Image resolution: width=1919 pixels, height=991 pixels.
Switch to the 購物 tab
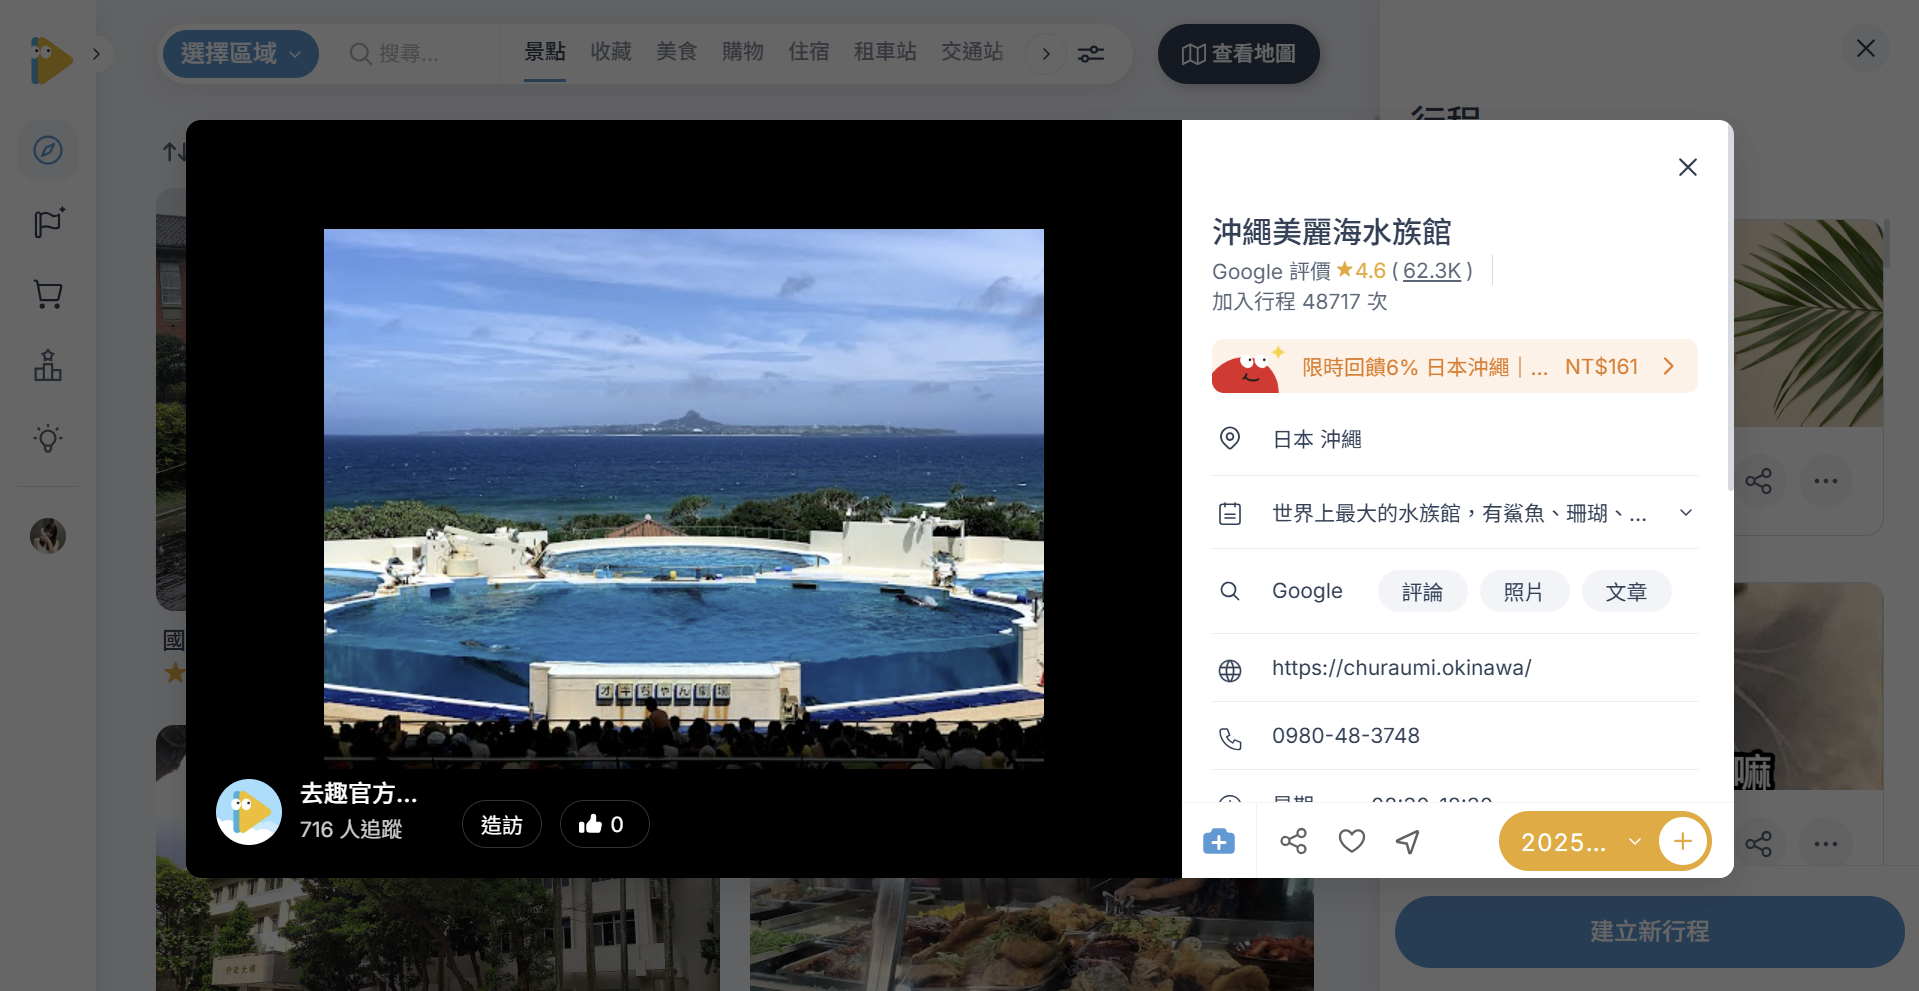tap(743, 52)
